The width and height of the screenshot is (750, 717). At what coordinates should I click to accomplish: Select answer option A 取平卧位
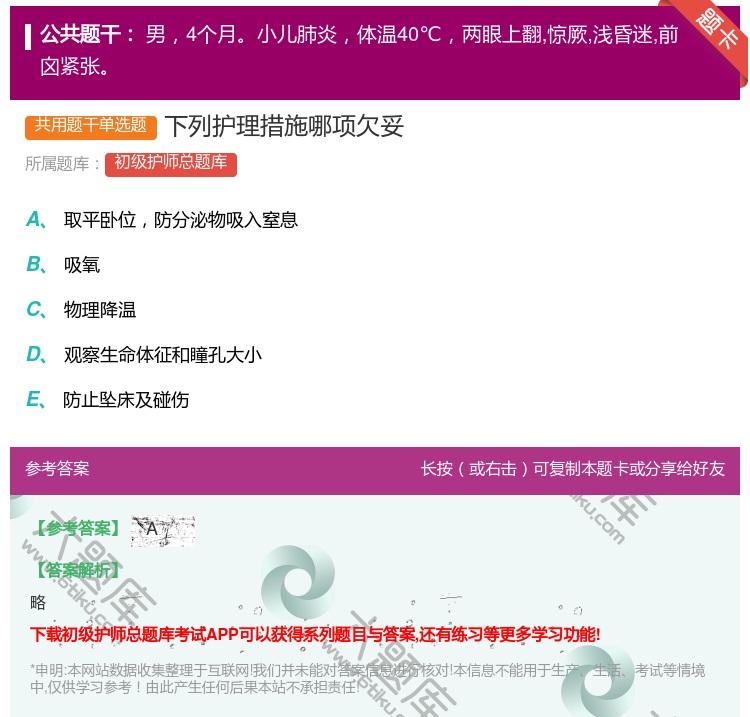(162, 220)
